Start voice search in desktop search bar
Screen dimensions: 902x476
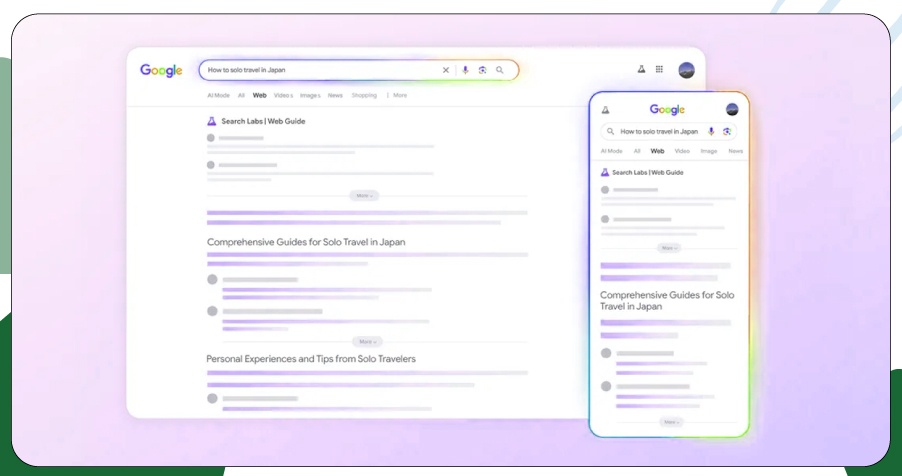click(x=465, y=70)
